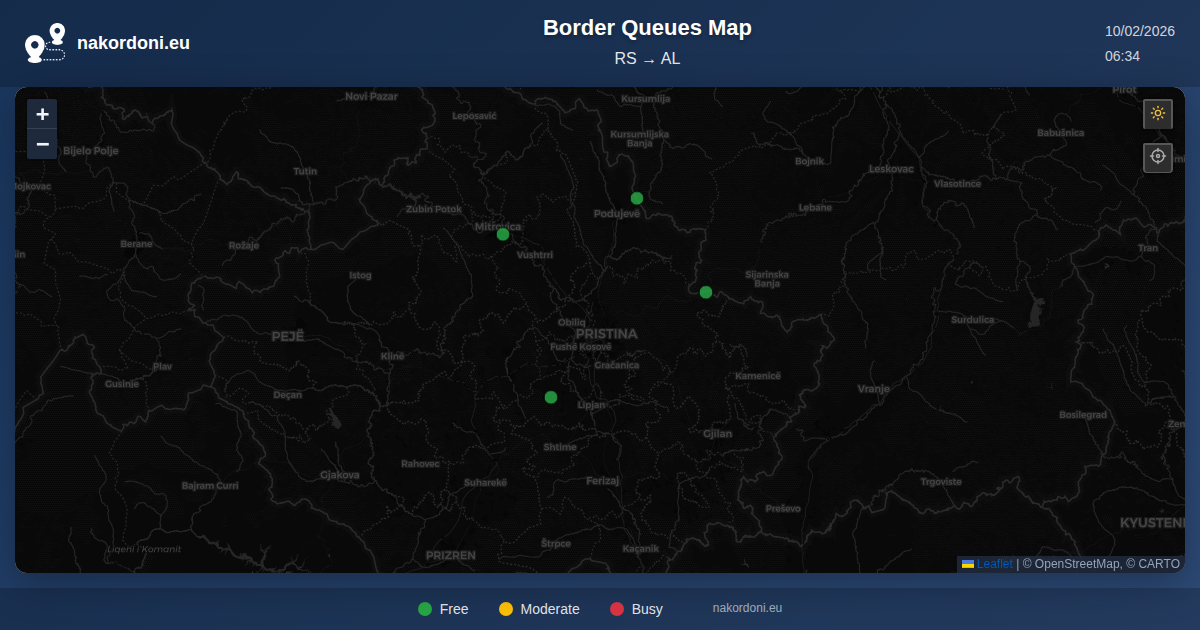Click the nakordoni.eu header title
Screen dimensions: 1200x630
133,43
